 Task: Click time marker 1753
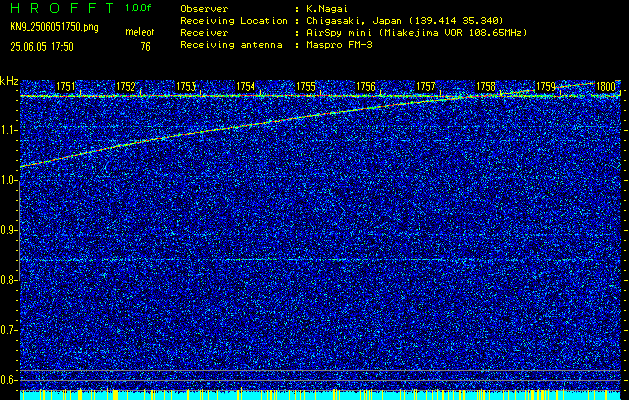pos(186,86)
